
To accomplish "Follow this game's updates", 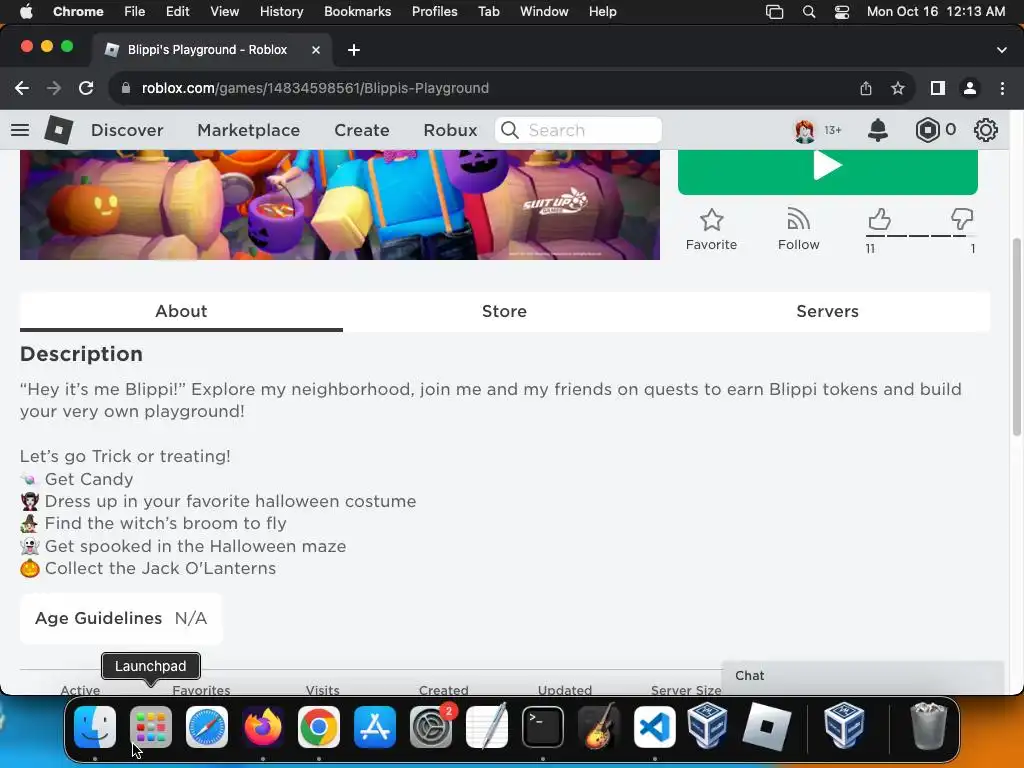I will 798,230.
